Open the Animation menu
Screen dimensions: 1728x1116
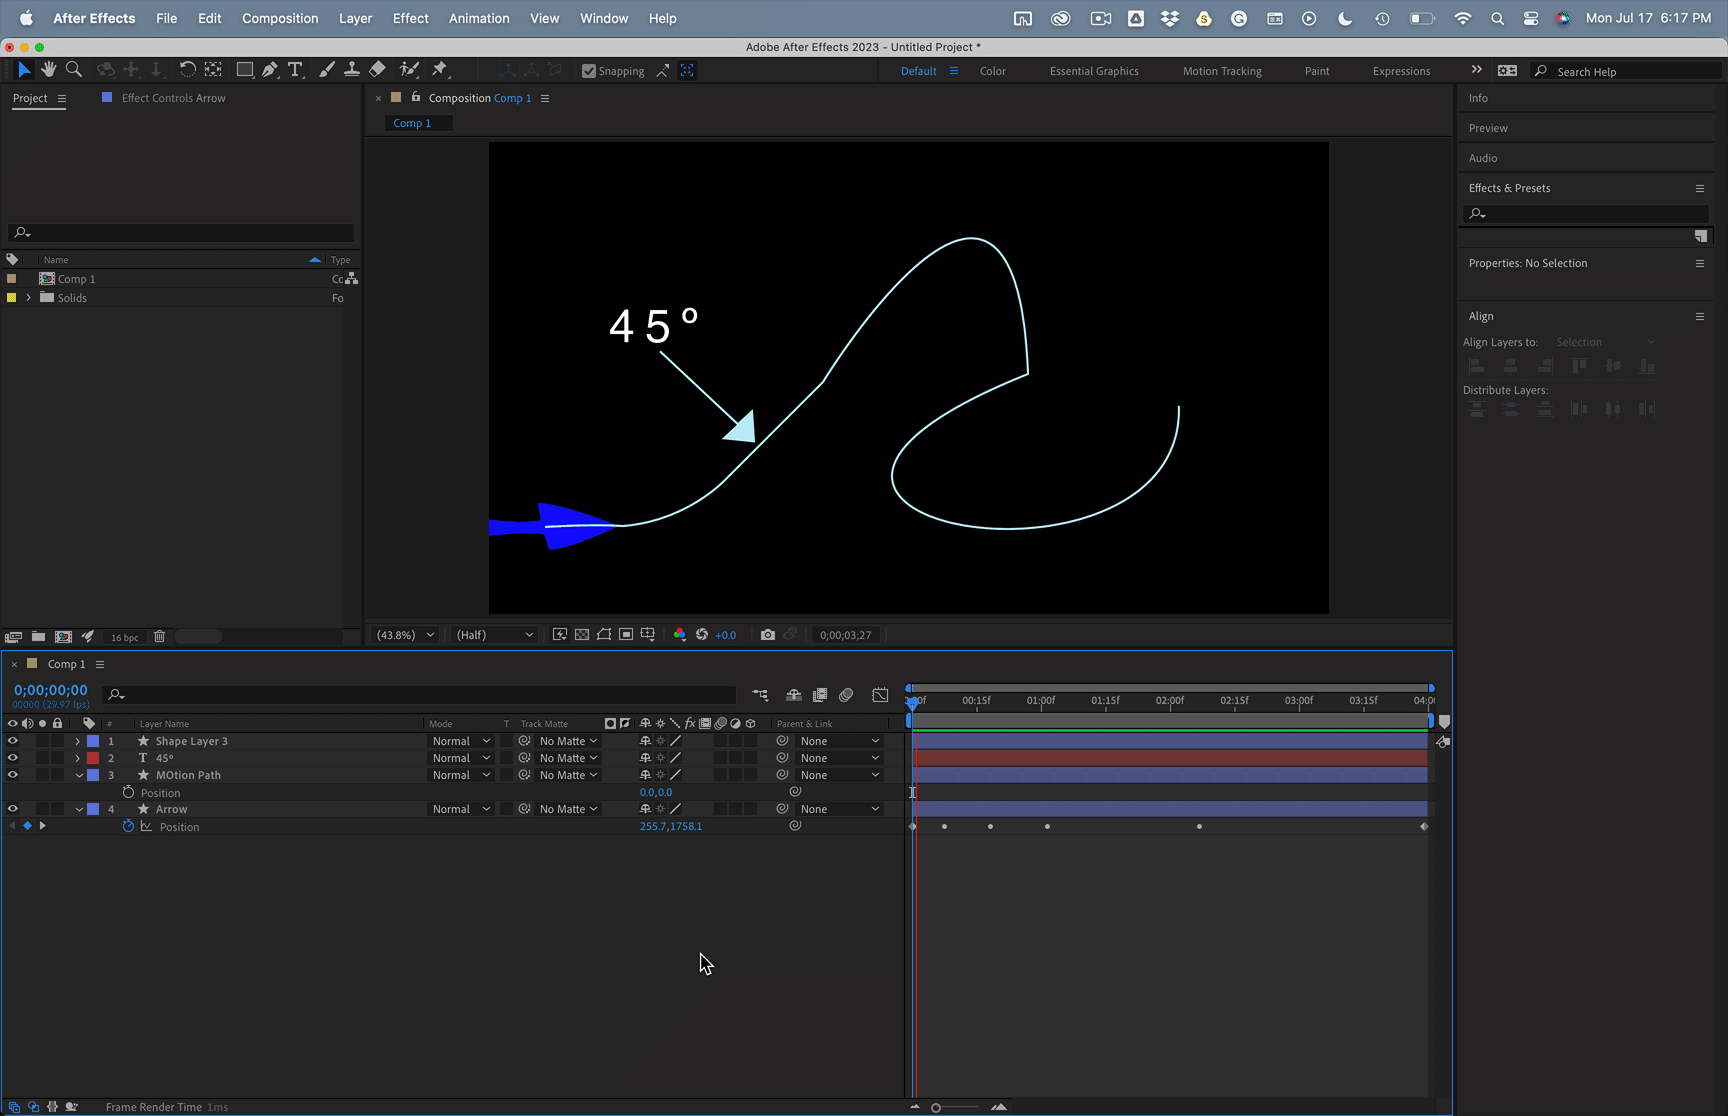(479, 18)
